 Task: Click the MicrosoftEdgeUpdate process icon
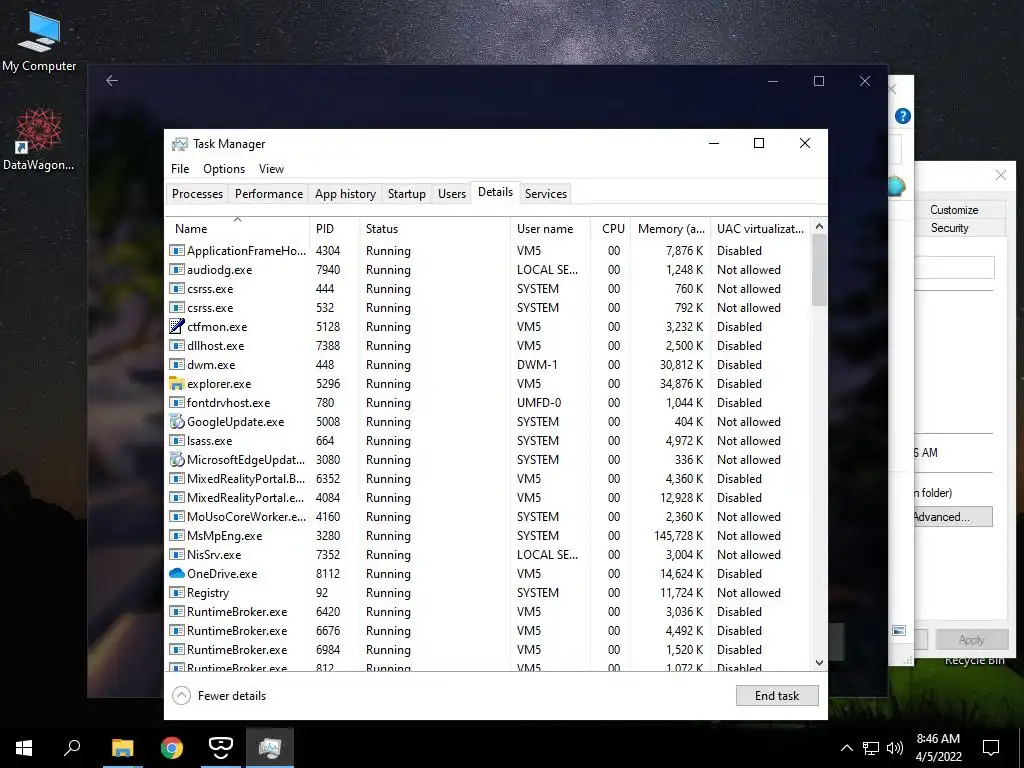pyautogui.click(x=176, y=459)
